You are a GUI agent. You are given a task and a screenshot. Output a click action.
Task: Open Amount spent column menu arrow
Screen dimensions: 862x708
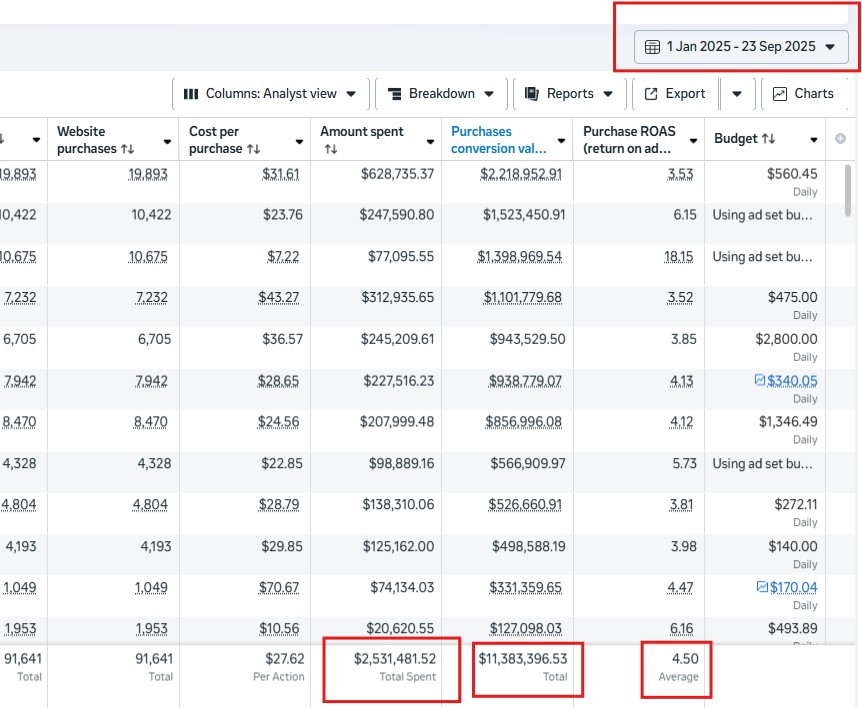click(x=430, y=142)
